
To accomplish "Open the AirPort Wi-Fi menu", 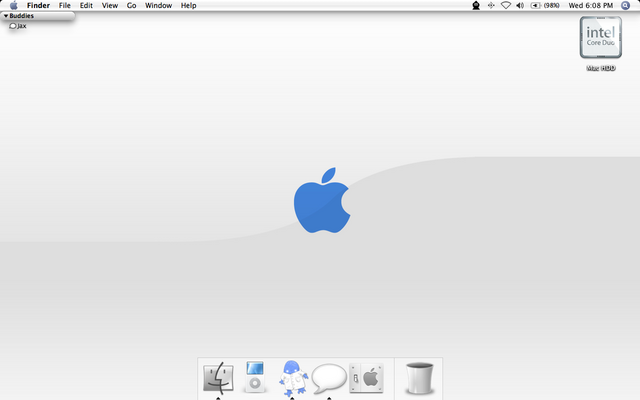I will coord(506,5).
